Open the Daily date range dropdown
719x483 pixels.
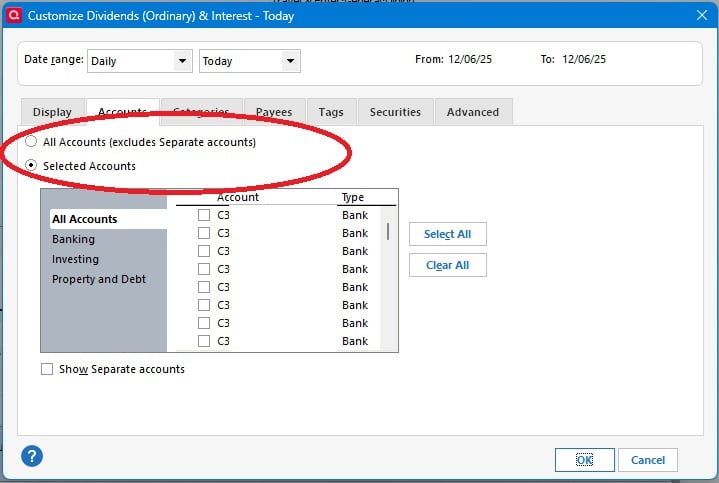click(x=140, y=61)
